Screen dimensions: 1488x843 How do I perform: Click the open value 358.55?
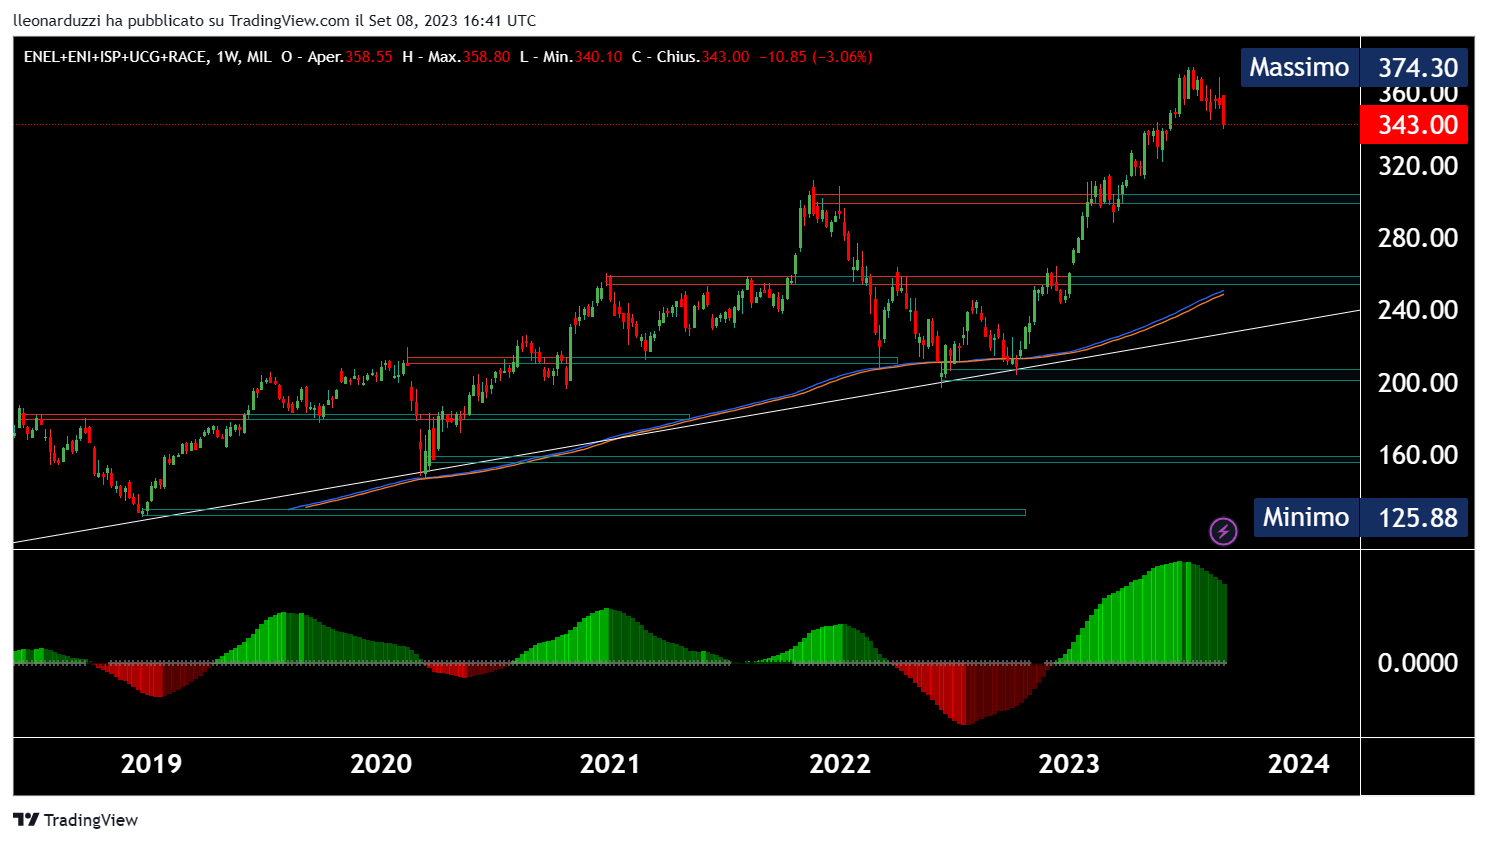click(x=368, y=57)
